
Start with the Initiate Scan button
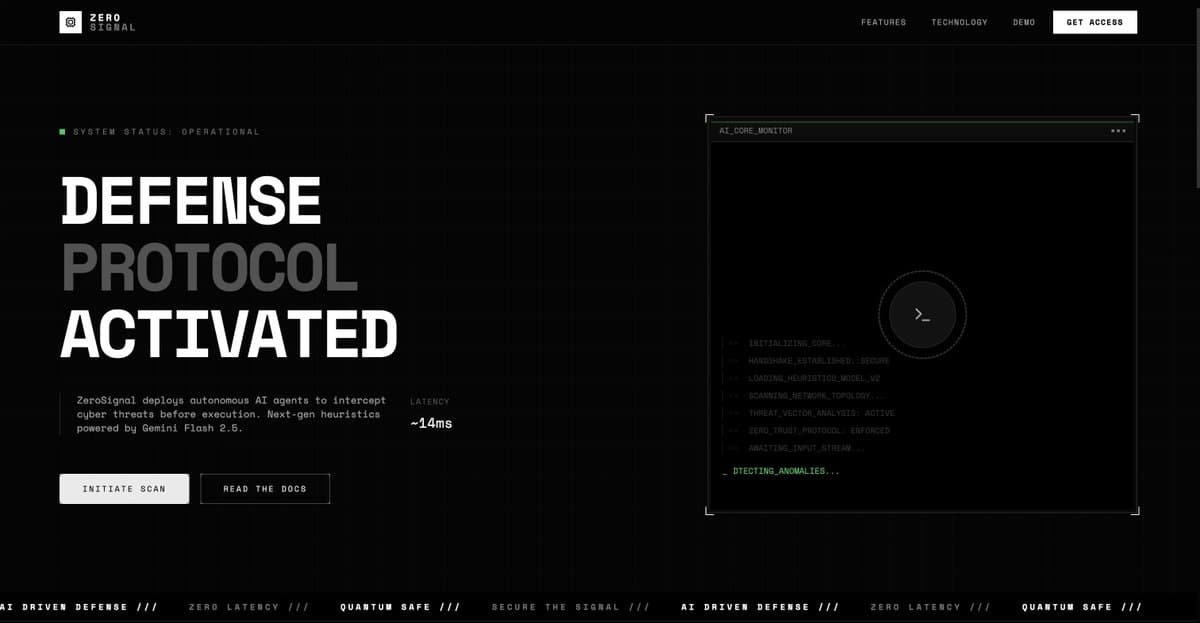(x=124, y=489)
